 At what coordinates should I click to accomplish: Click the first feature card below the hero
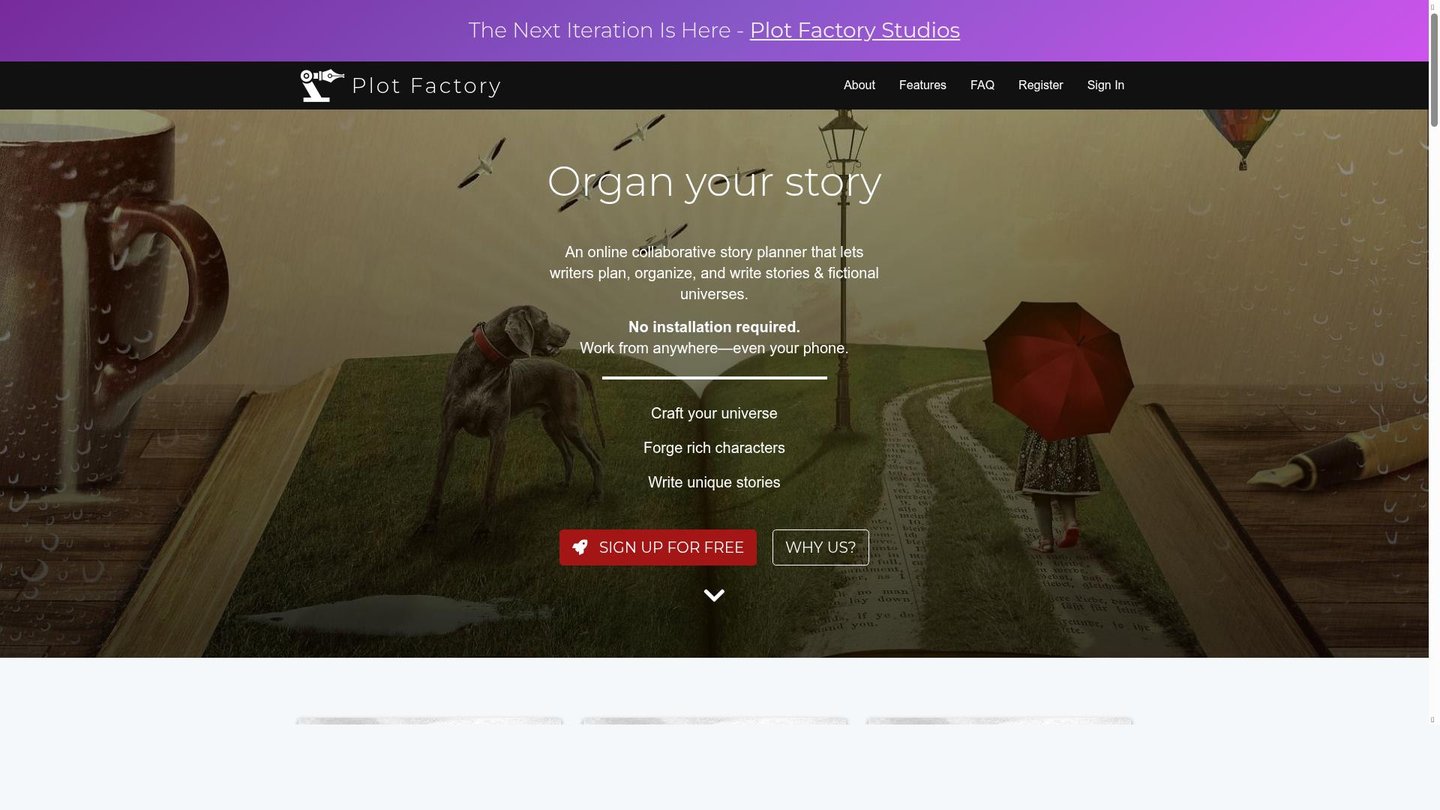pyautogui.click(x=429, y=720)
